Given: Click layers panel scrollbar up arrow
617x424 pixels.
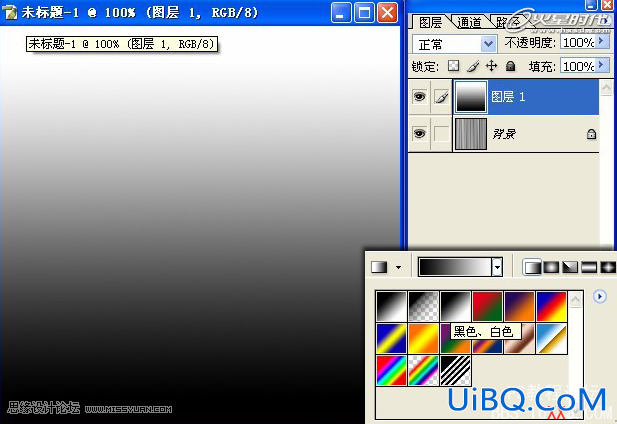Looking at the screenshot, I should pyautogui.click(x=606, y=88).
